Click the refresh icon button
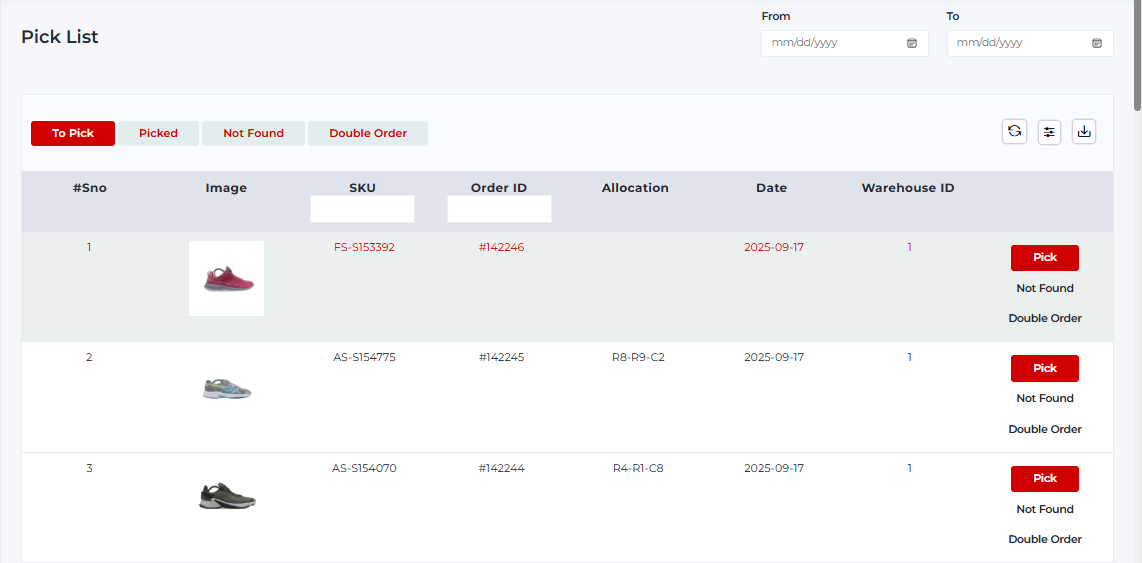The image size is (1142, 563). point(1014,131)
